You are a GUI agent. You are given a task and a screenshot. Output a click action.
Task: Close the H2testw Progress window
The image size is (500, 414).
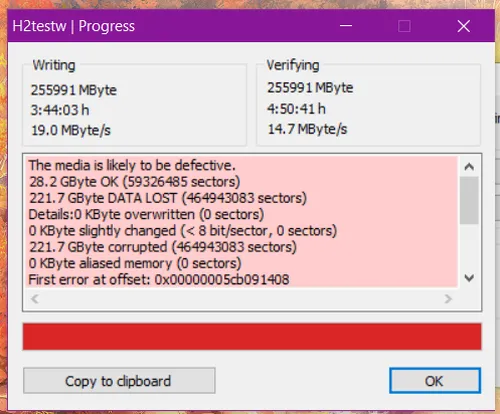pos(464,26)
